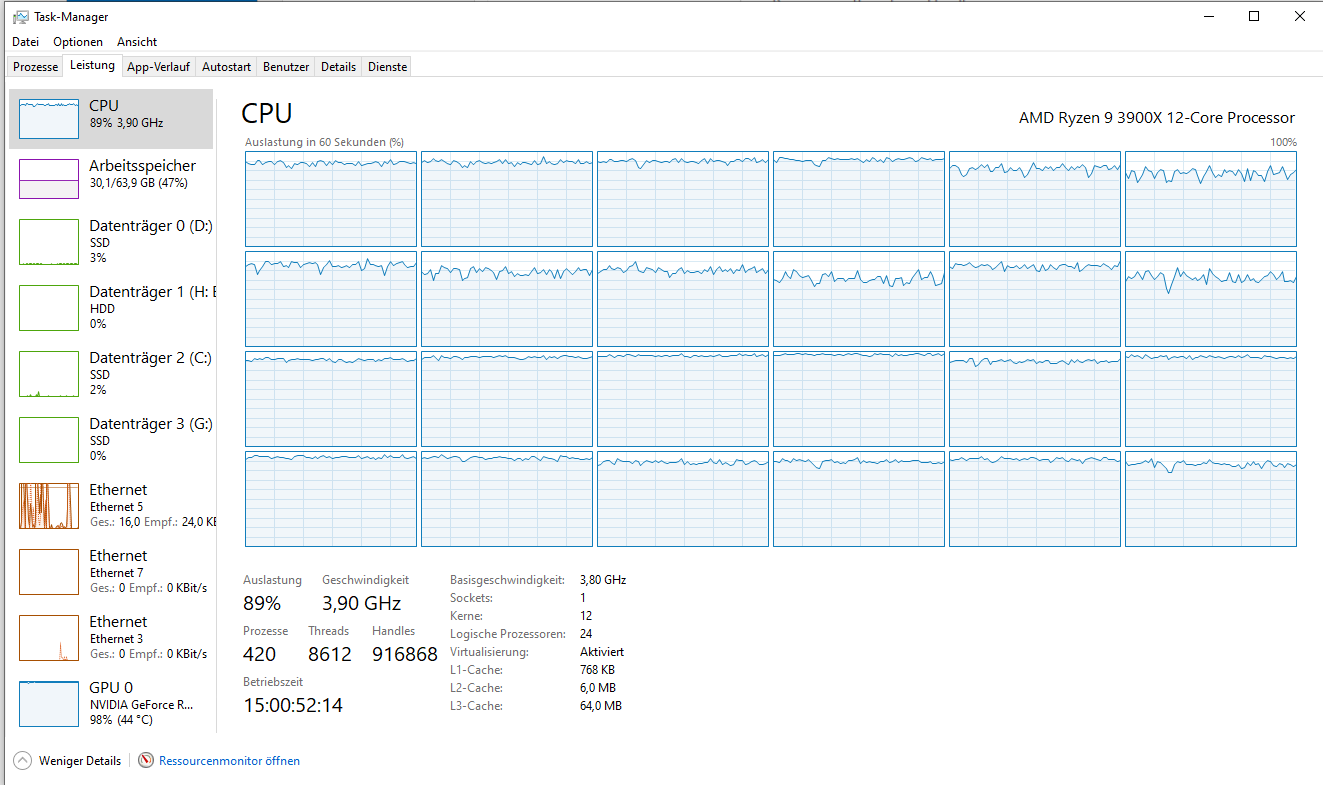The width and height of the screenshot is (1323, 785).
Task: Select Ethernet 7 network graph thumbnail
Action: pyautogui.click(x=49, y=572)
